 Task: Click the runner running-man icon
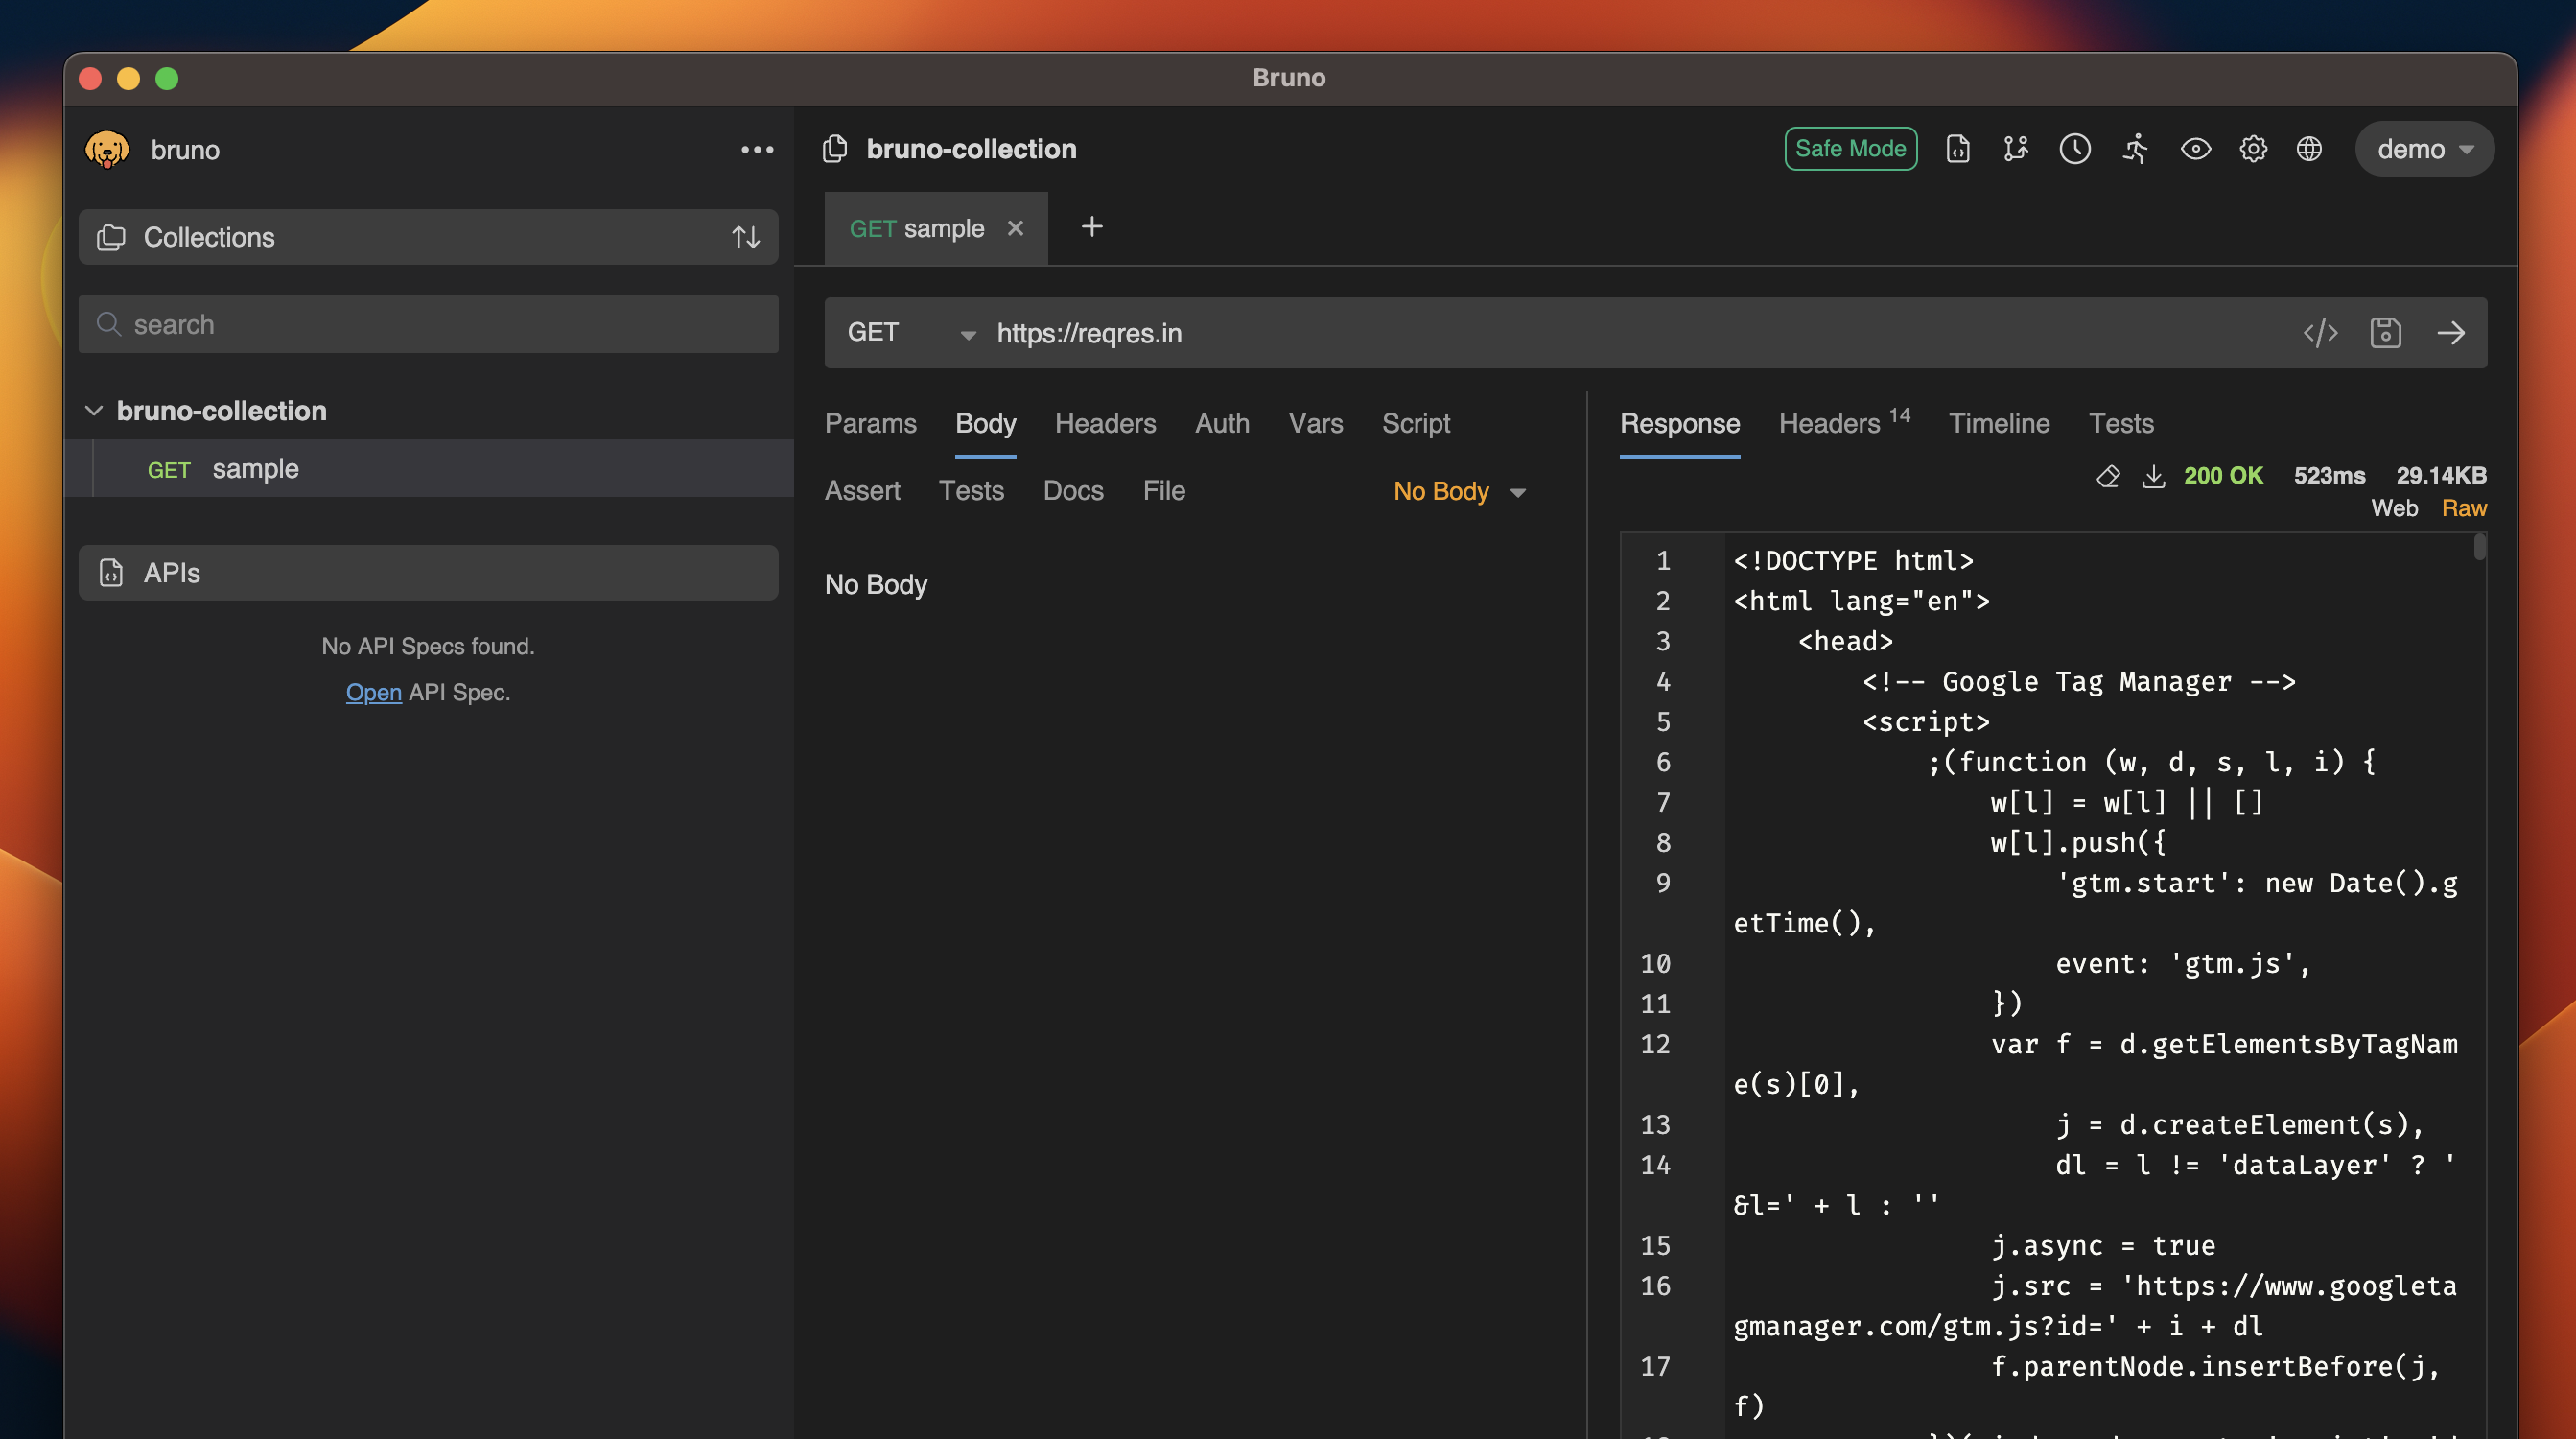tap(2135, 149)
